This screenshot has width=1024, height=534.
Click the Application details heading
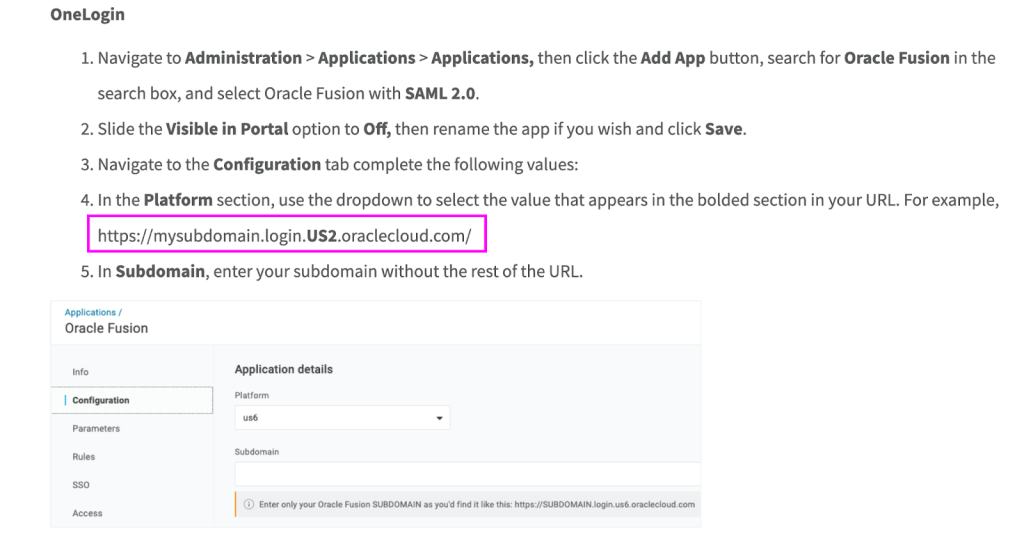[283, 369]
